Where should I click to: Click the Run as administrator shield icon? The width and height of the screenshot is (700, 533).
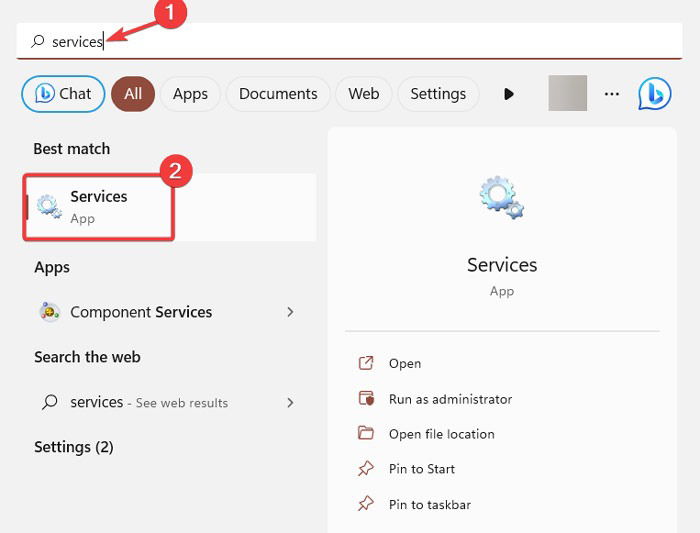point(366,398)
